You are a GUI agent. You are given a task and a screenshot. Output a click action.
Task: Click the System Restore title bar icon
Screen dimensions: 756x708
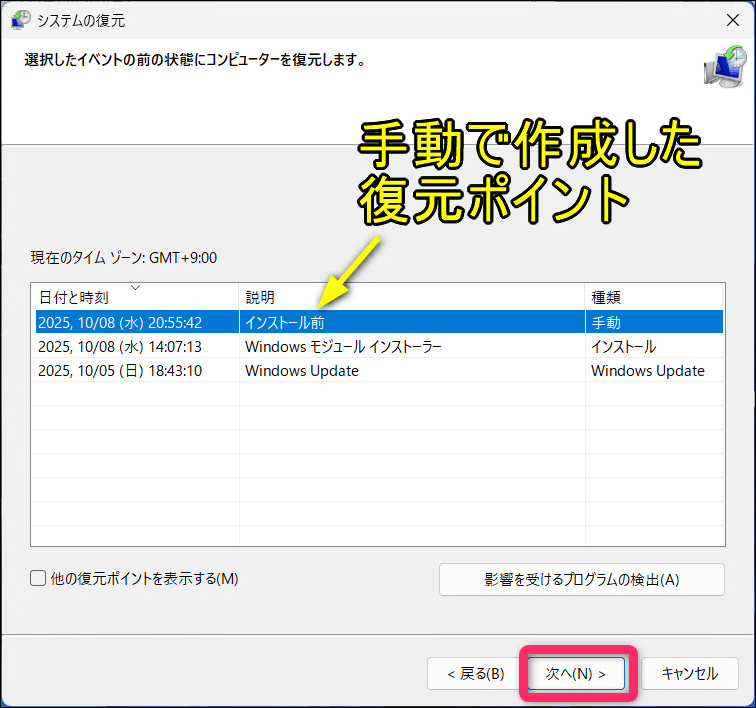coord(20,20)
